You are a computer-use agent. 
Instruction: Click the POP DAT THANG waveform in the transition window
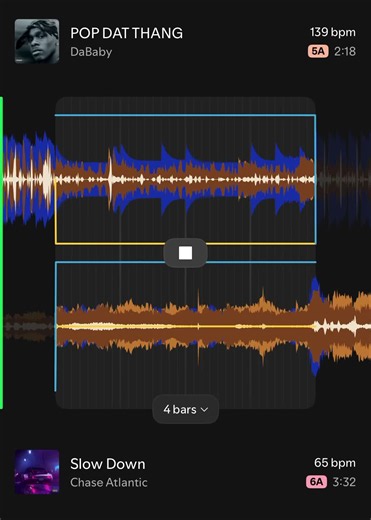pos(185,179)
